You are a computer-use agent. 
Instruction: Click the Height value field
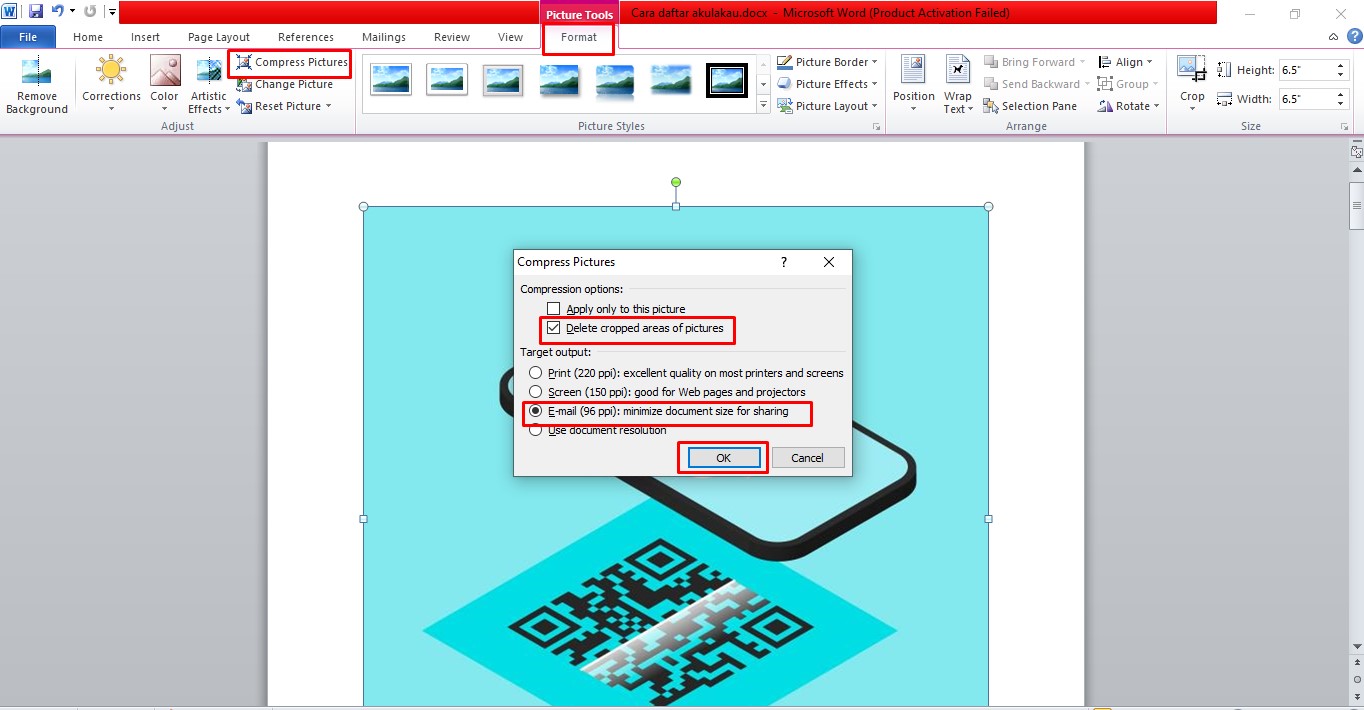click(x=1306, y=70)
